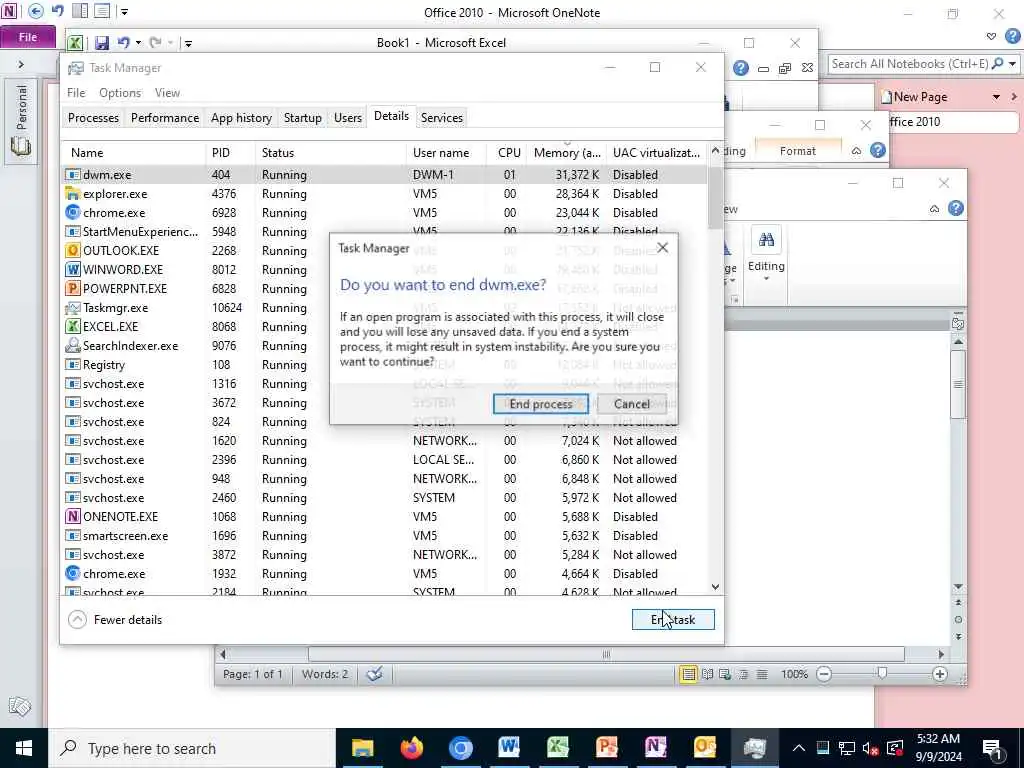Open Task Manager Options menu
Viewport: 1024px width, 768px height.
click(x=120, y=93)
